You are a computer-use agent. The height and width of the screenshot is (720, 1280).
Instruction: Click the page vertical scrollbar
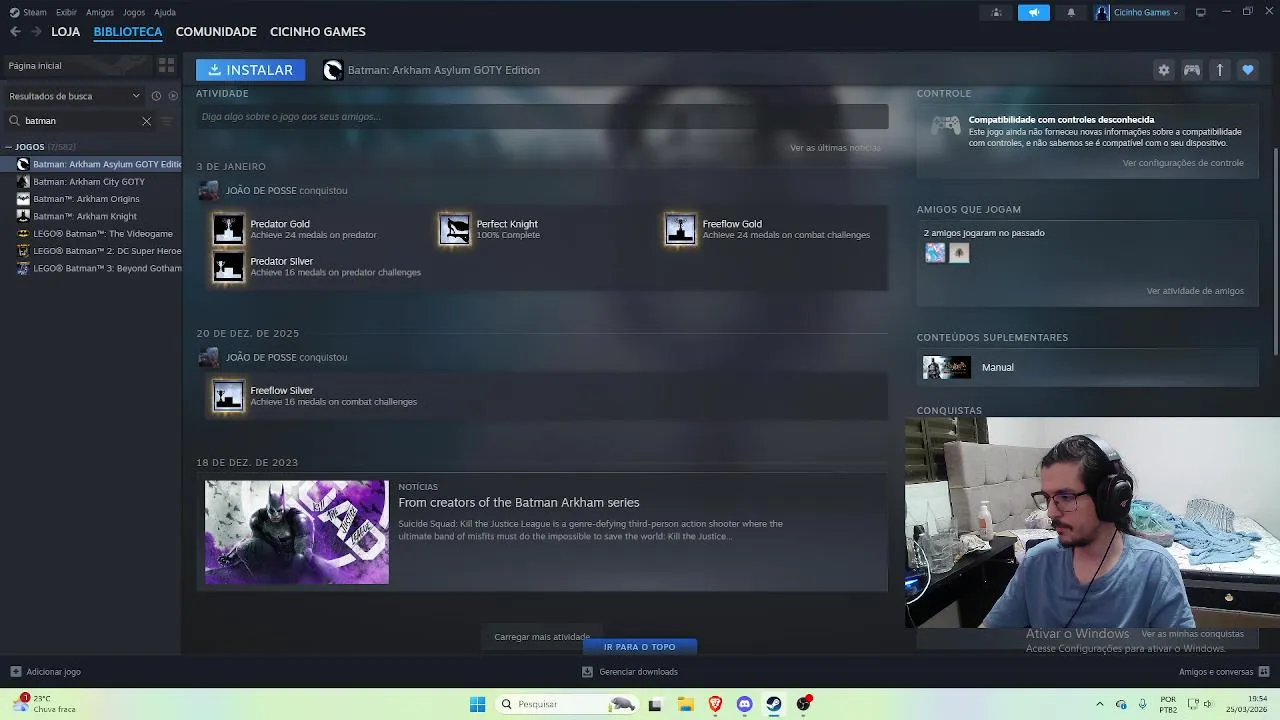[x=1275, y=250]
